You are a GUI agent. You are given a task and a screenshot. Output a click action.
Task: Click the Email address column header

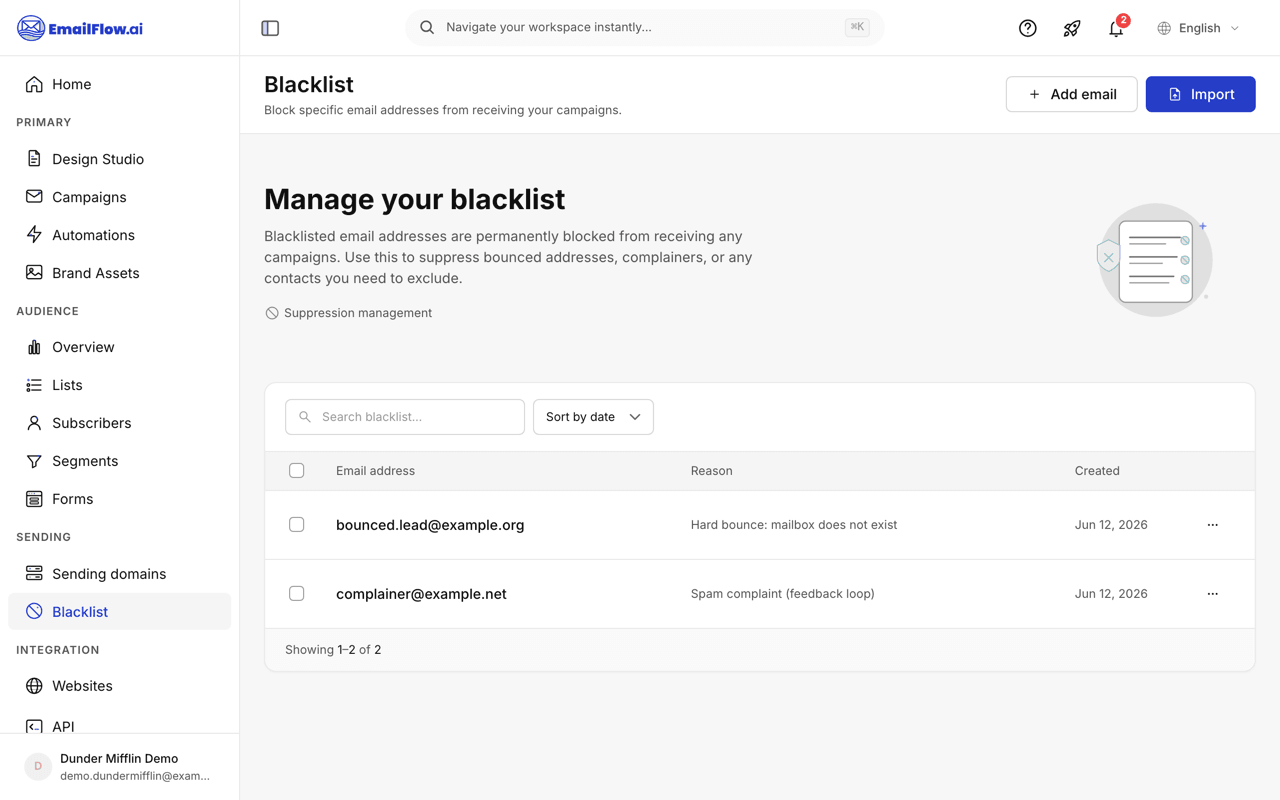click(375, 471)
